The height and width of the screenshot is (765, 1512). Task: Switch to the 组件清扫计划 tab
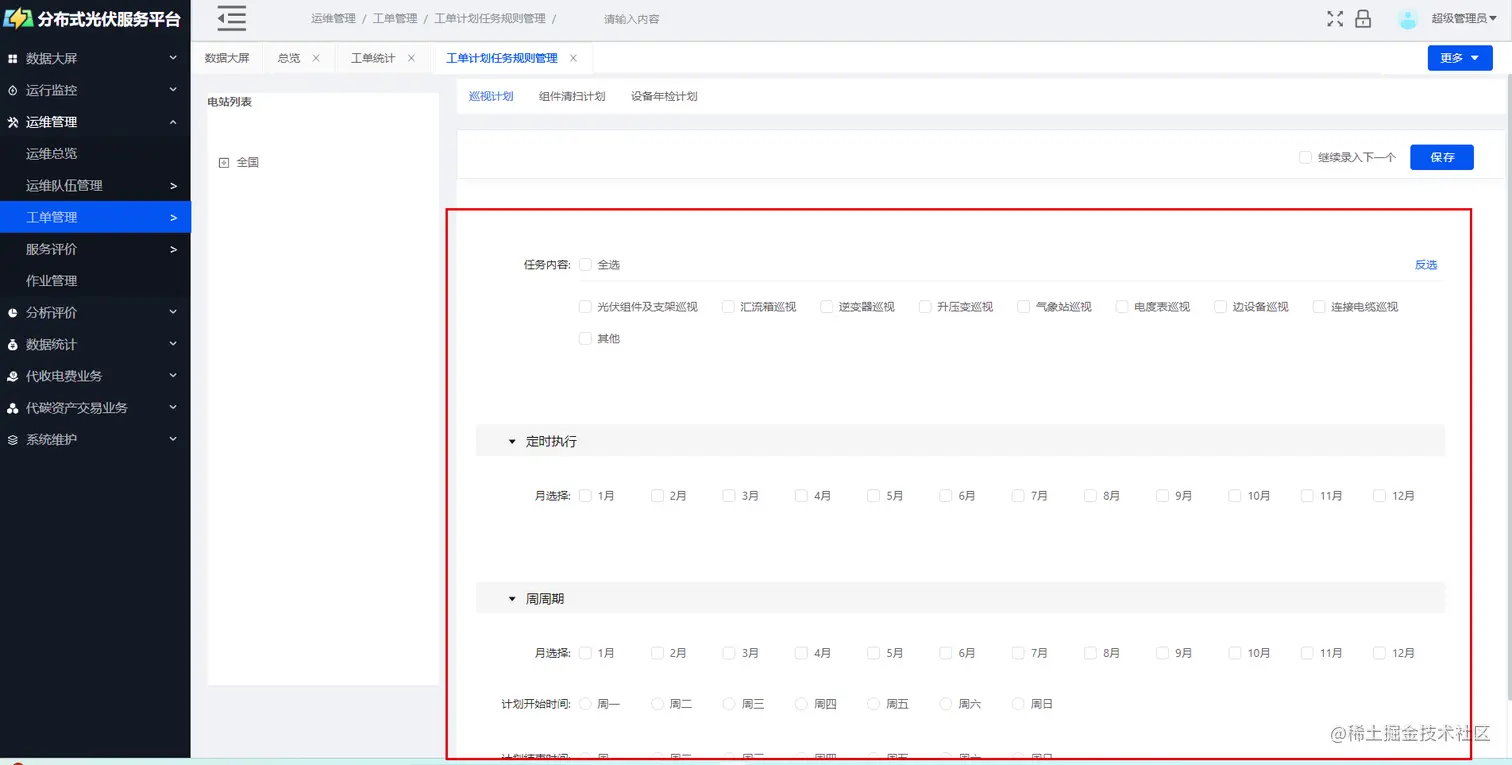[x=572, y=96]
